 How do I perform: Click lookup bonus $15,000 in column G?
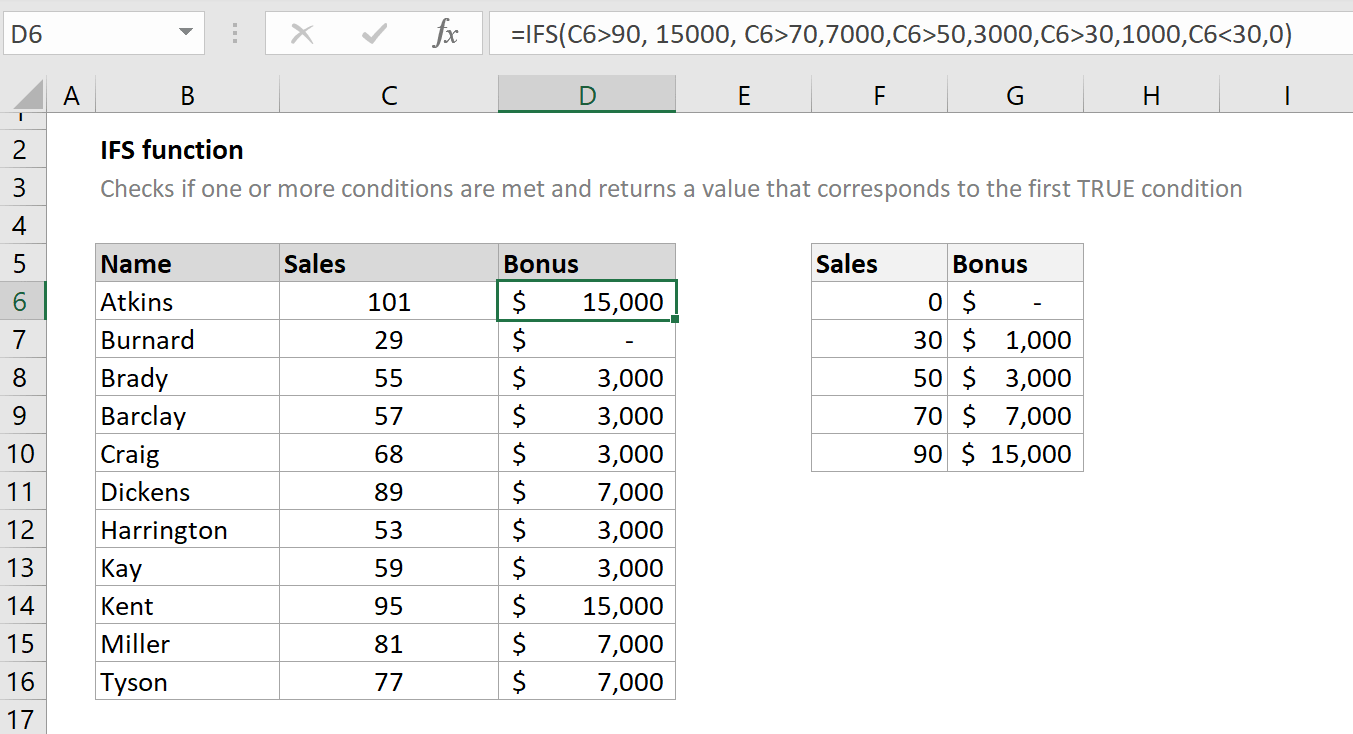(x=1015, y=454)
